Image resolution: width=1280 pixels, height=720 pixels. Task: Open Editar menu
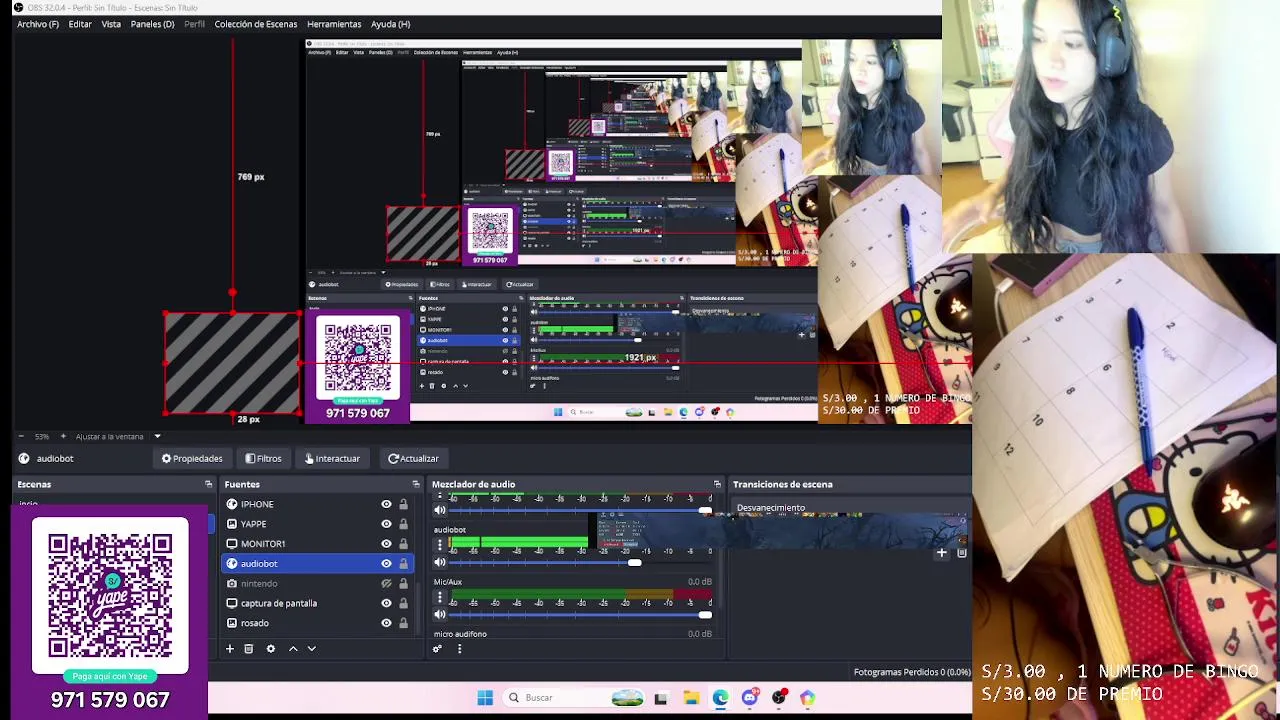coord(80,24)
